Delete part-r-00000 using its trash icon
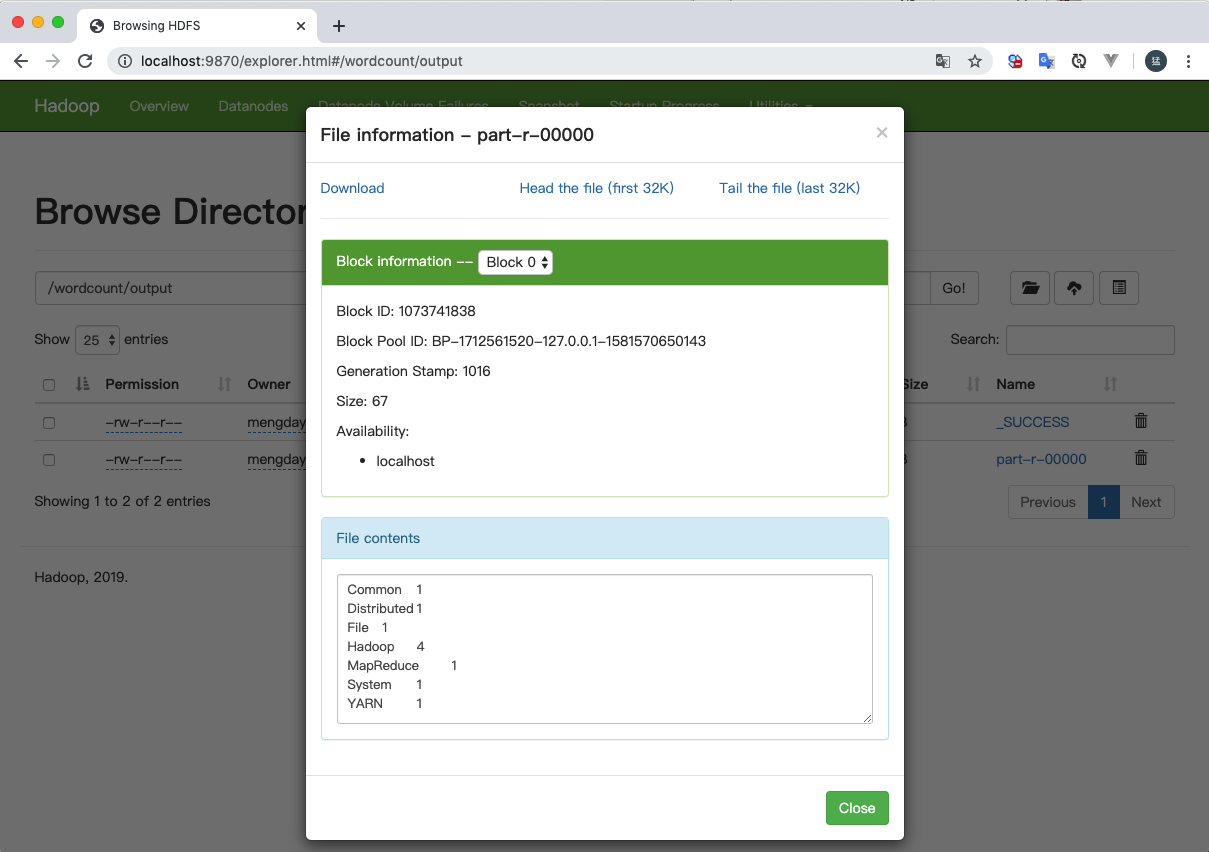This screenshot has height=852, width=1209. tap(1141, 458)
